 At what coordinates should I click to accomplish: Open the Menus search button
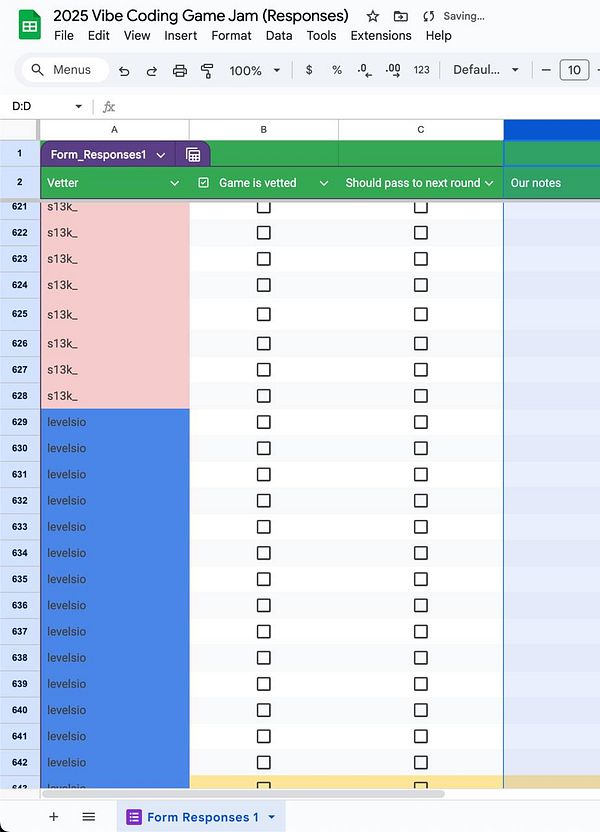point(65,70)
